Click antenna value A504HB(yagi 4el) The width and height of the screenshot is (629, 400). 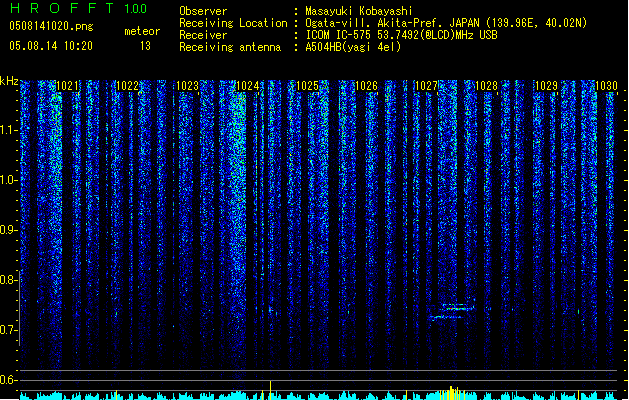(x=353, y=47)
